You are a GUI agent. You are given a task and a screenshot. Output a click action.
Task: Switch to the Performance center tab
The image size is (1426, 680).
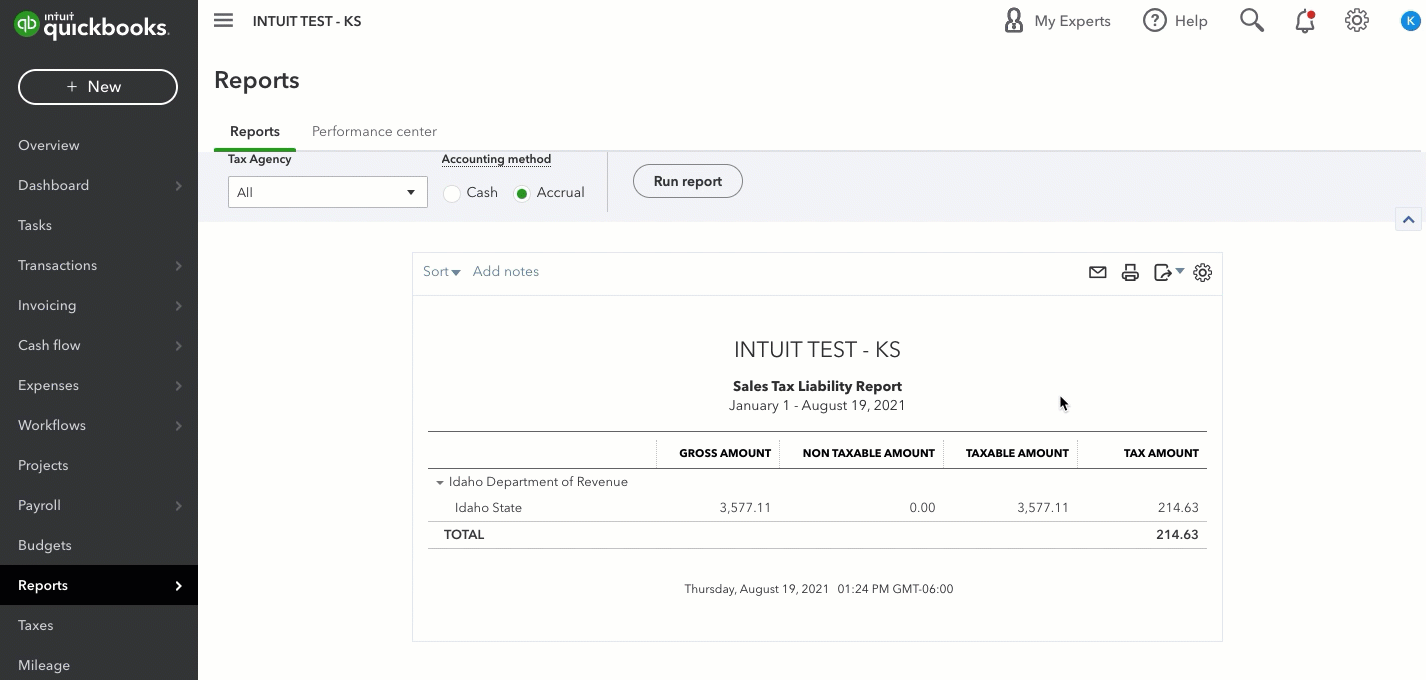pyautogui.click(x=374, y=131)
